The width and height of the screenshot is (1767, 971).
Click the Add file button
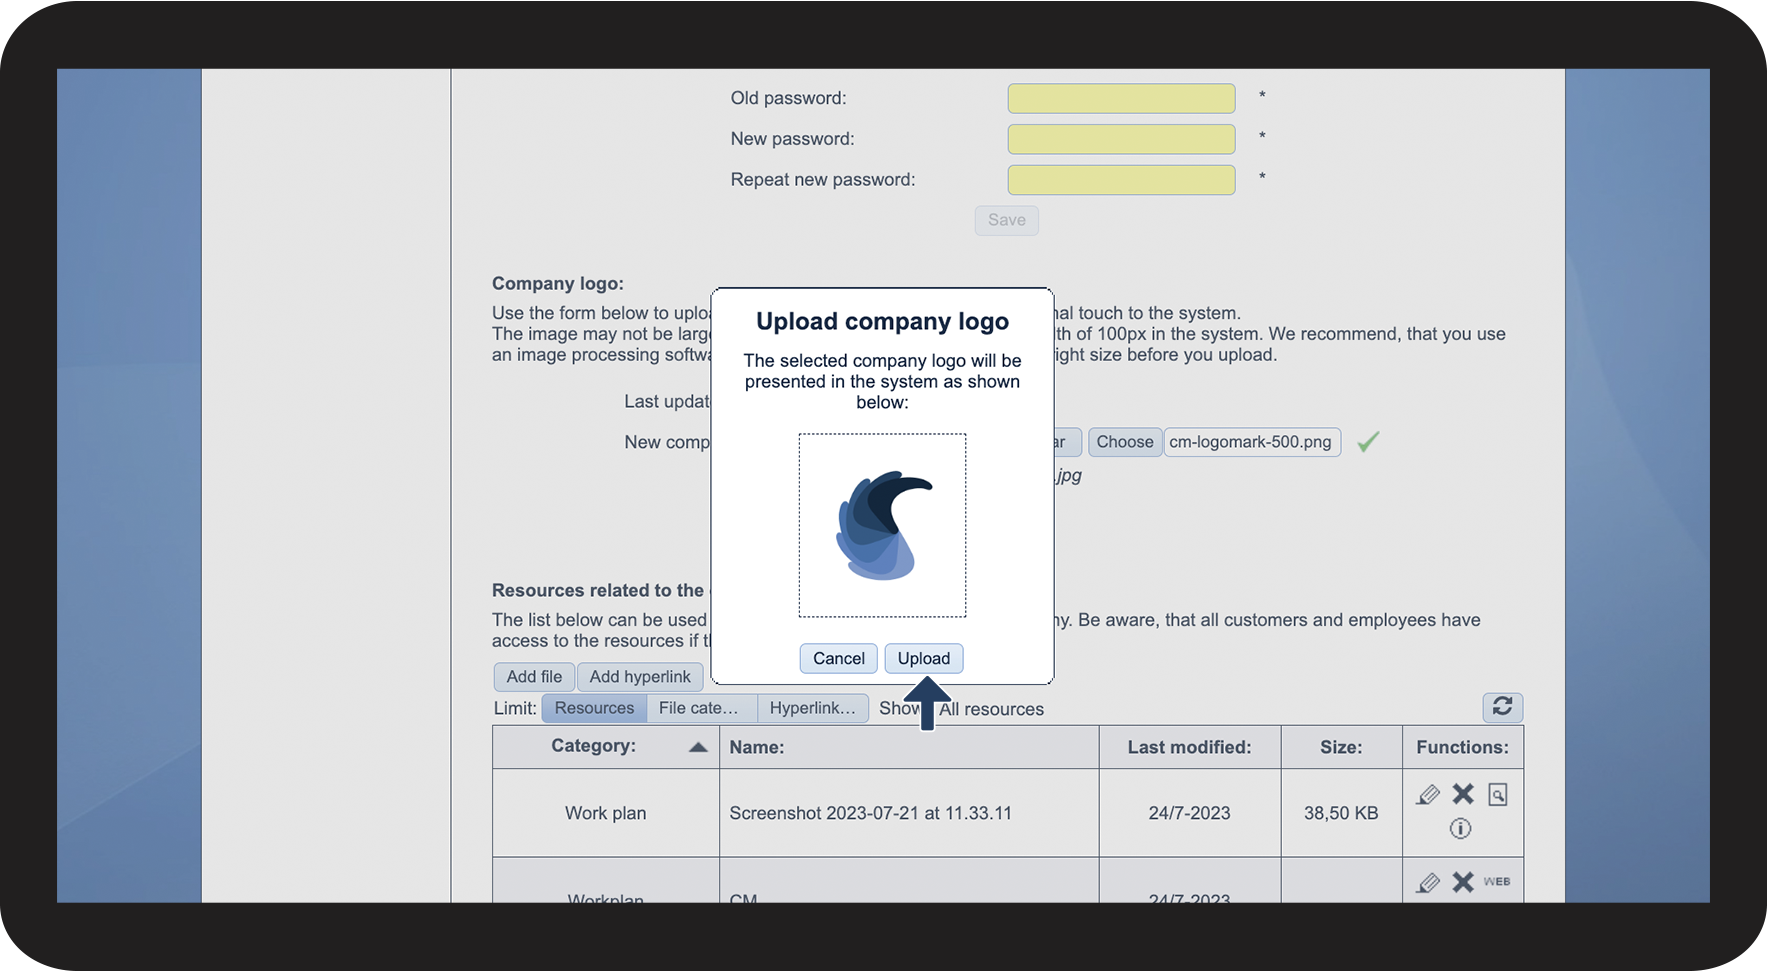coord(534,677)
